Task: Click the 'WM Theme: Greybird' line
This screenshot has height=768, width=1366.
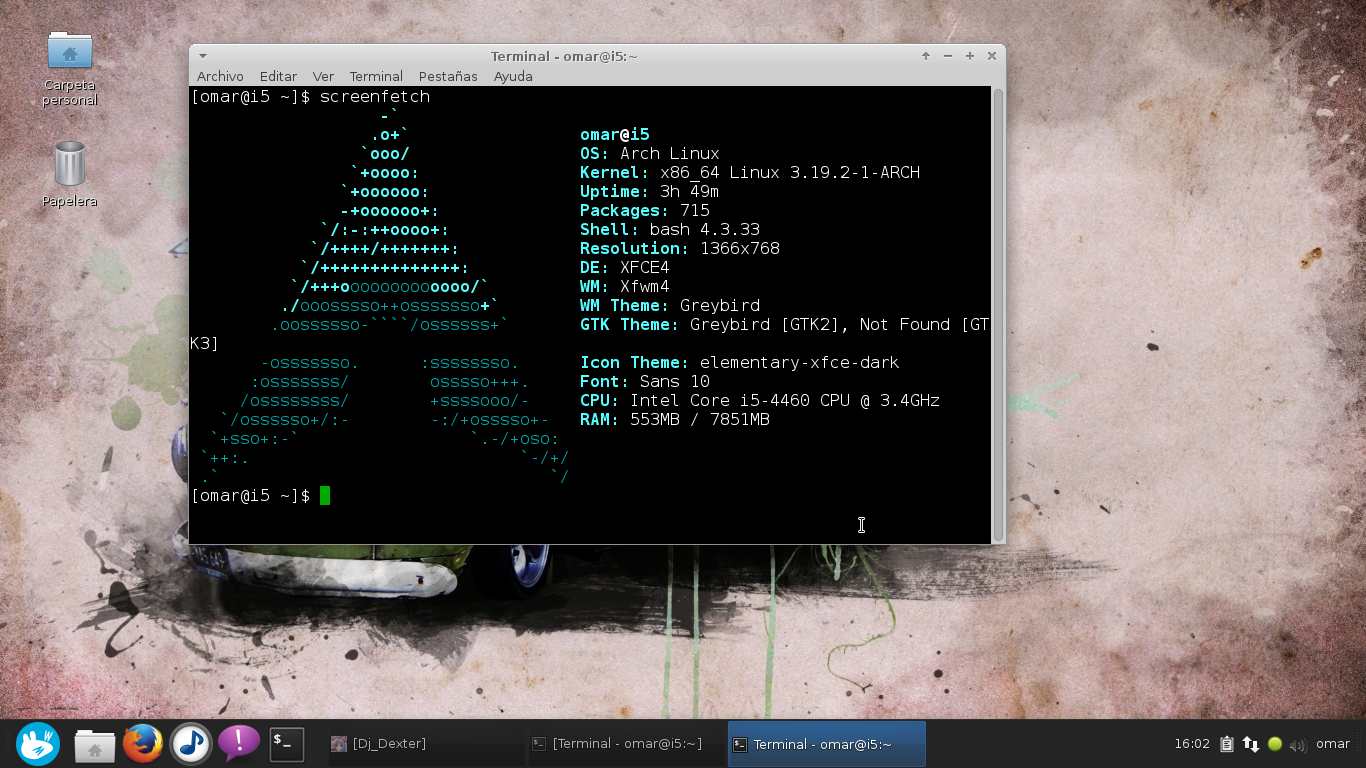Action: [670, 306]
